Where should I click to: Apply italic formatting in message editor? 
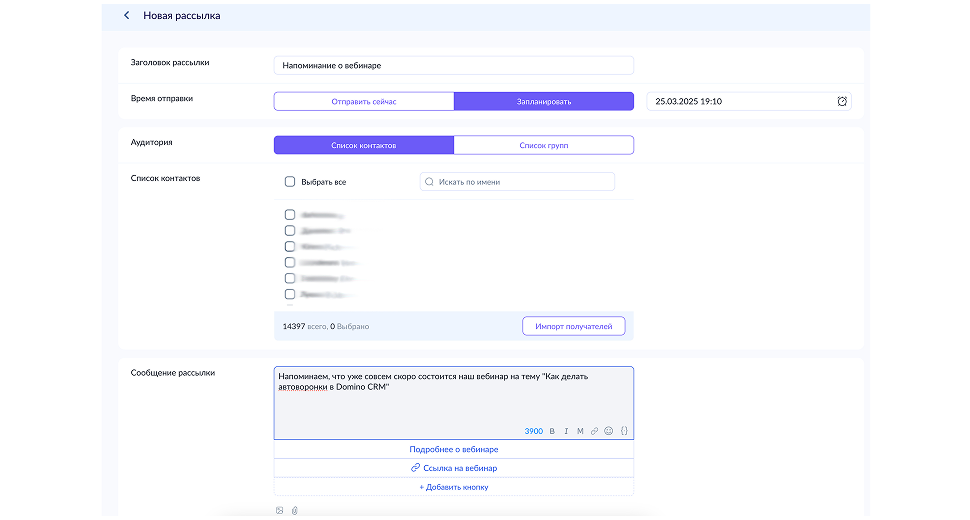coord(566,431)
